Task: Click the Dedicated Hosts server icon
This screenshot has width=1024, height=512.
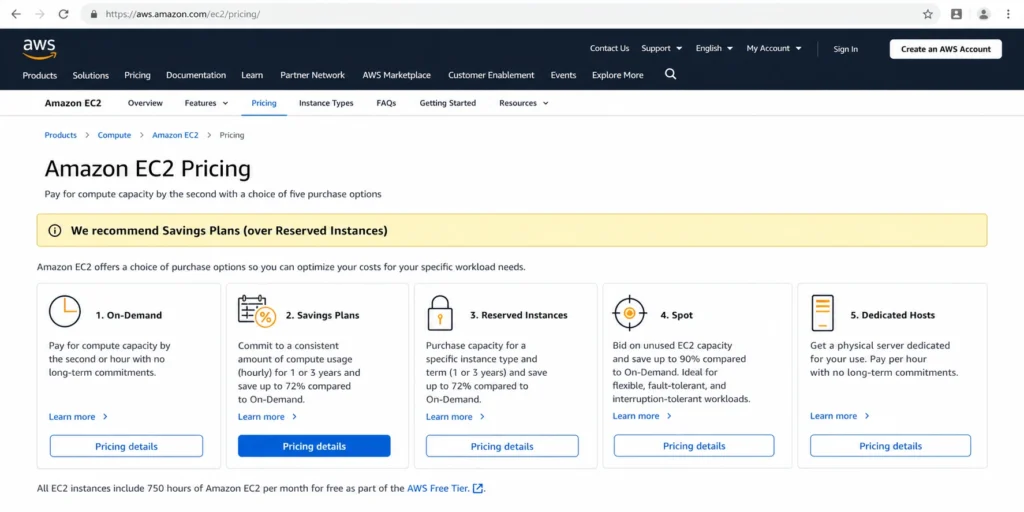Action: pyautogui.click(x=822, y=313)
